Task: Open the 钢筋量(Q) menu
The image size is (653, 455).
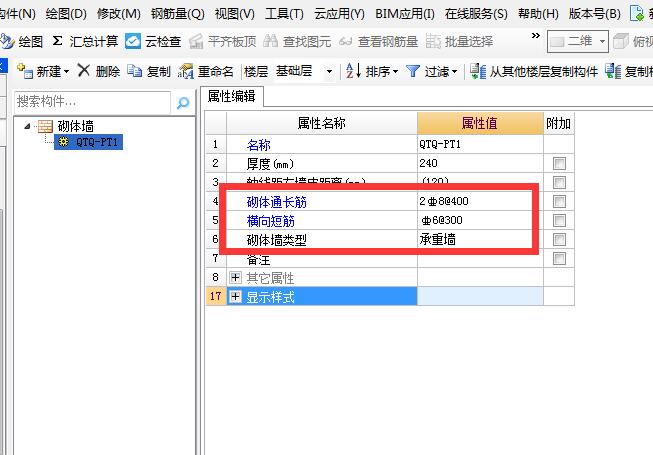Action: click(x=177, y=14)
